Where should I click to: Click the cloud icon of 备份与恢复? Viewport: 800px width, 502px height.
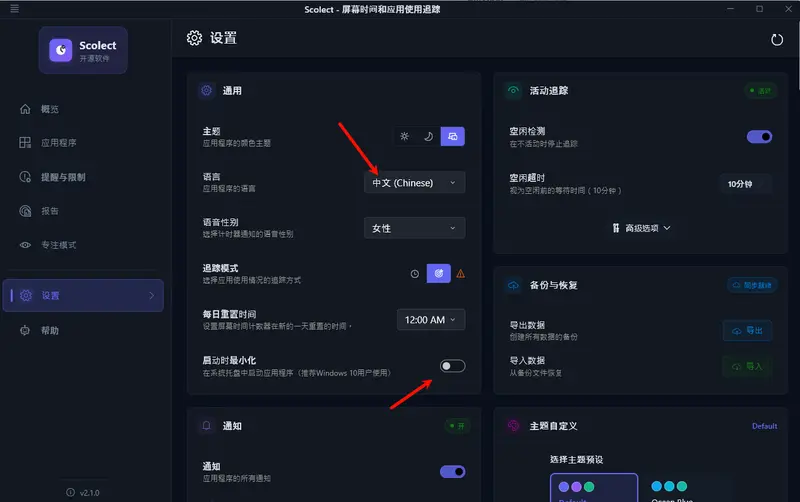tap(513, 285)
